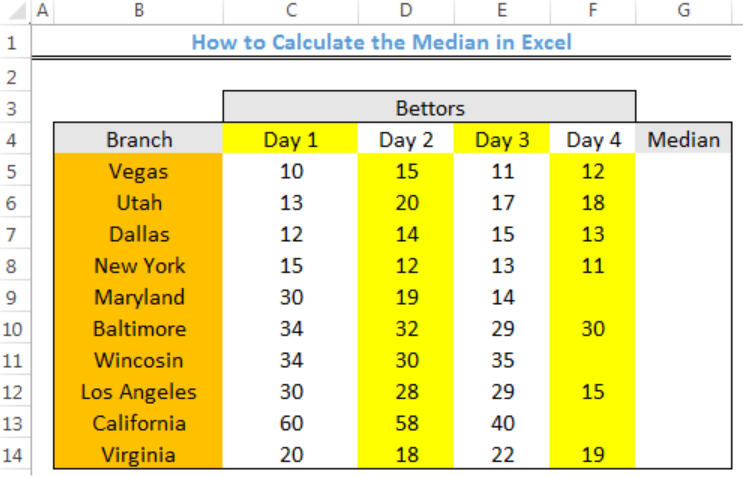743x477 pixels.
Task: Click the Median header cell
Action: point(683,139)
